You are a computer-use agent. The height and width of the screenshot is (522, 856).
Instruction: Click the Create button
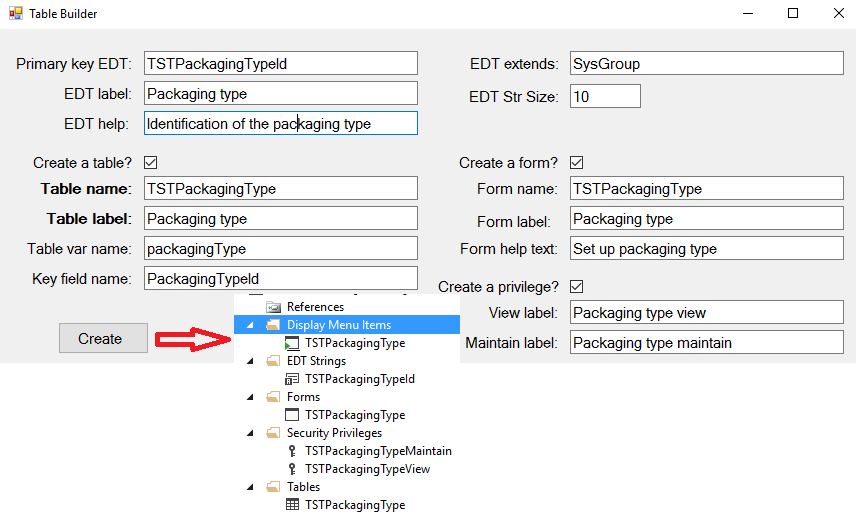point(103,338)
